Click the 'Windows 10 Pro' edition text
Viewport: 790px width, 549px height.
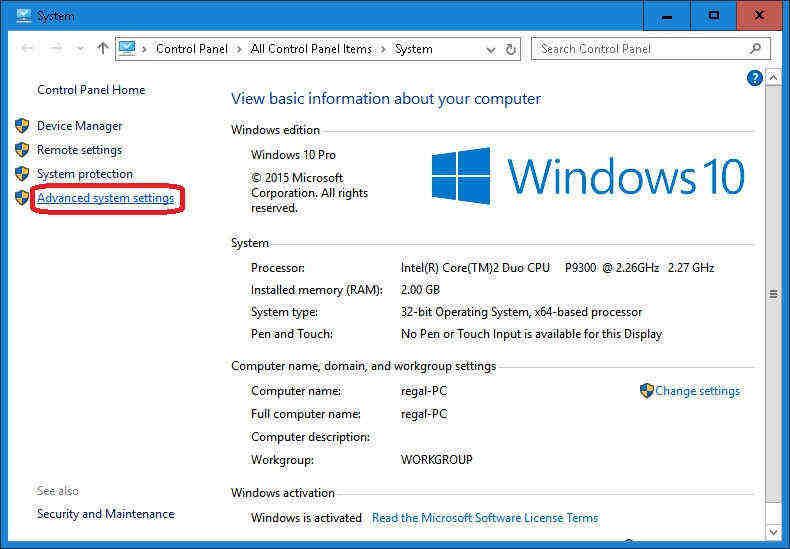[x=293, y=155]
